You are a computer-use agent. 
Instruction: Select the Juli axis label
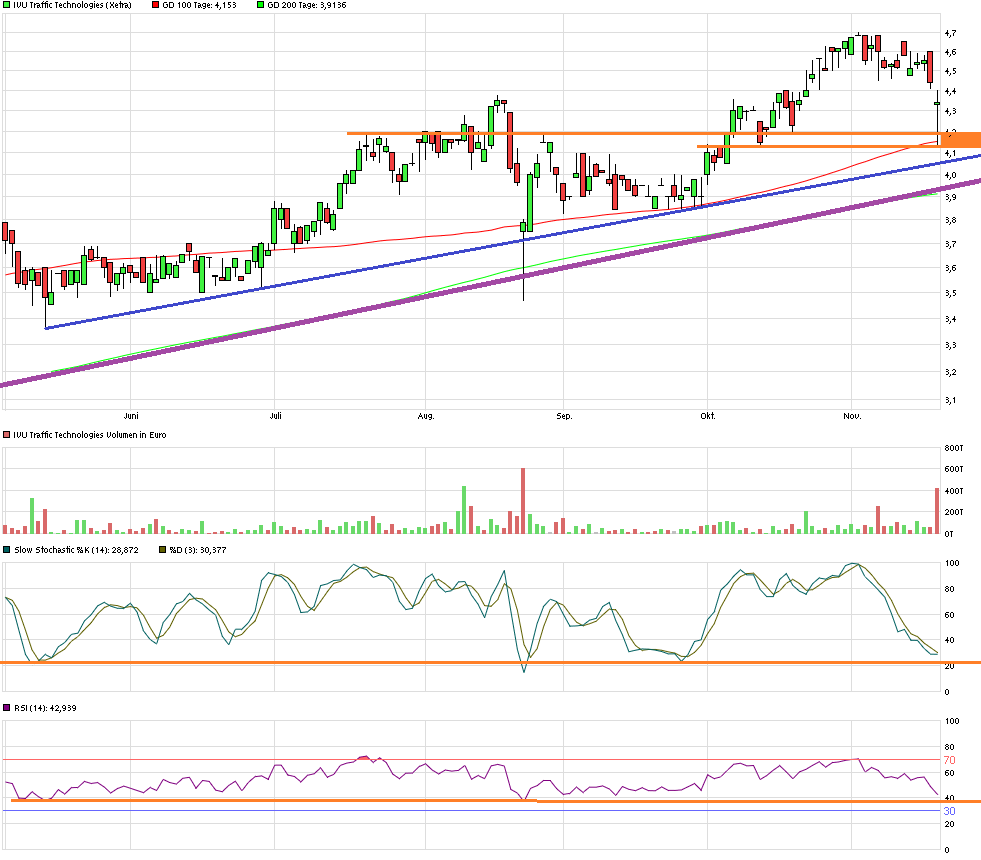pos(276,412)
